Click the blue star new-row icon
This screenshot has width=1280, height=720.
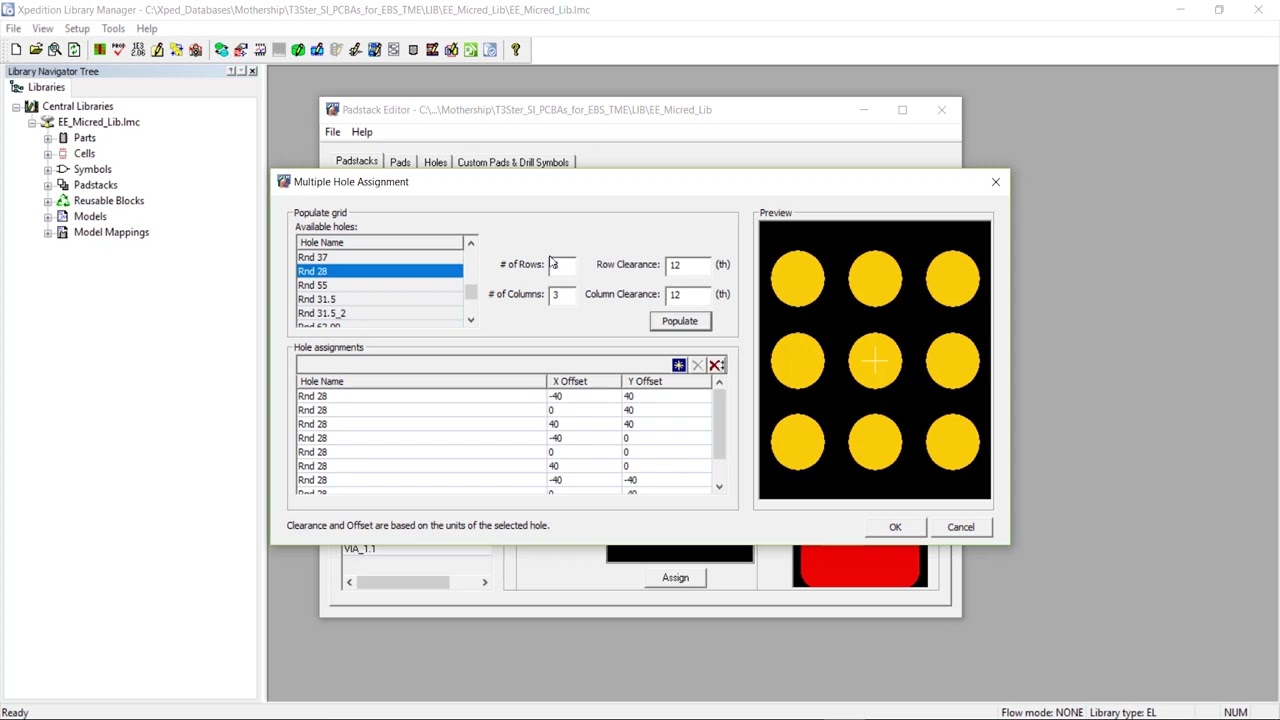point(679,365)
